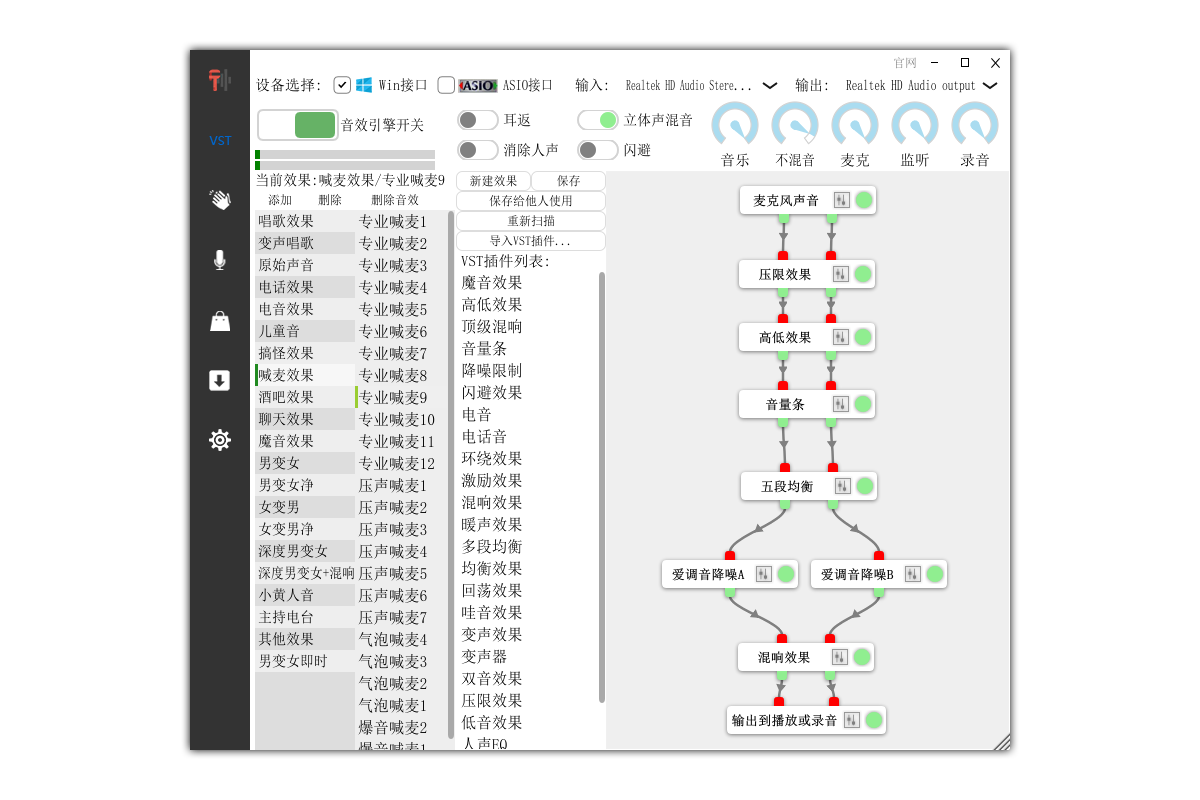Expand the 输出 device dropdown
The width and height of the screenshot is (1200, 800).
(x=989, y=86)
